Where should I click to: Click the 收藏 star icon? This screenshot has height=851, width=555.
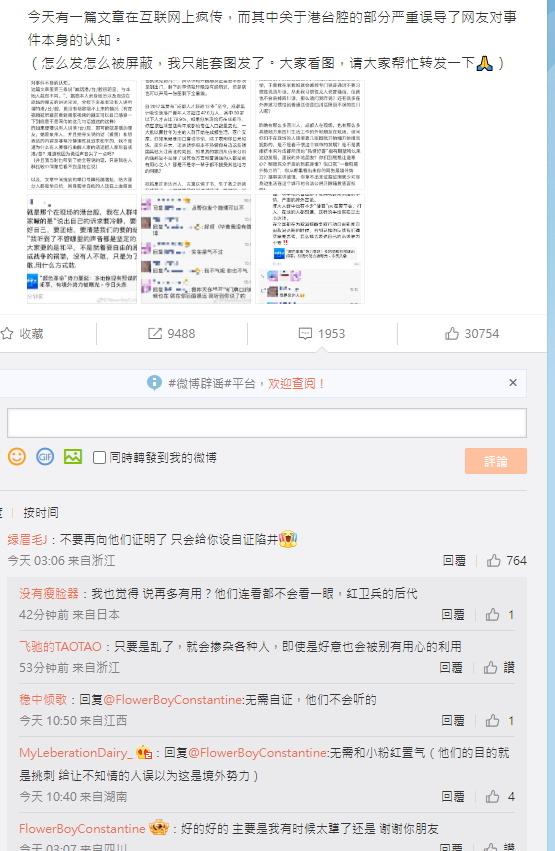pos(7,333)
